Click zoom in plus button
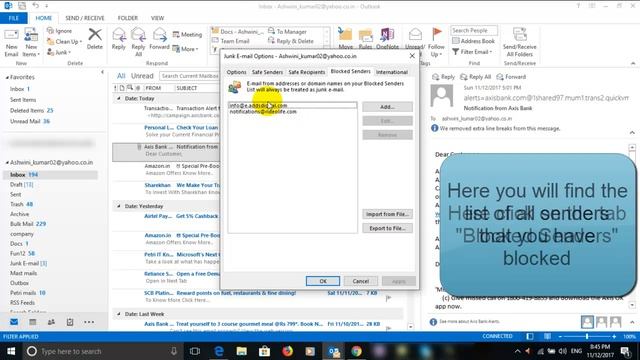Screen dimensions: 640x360 (614, 336)
